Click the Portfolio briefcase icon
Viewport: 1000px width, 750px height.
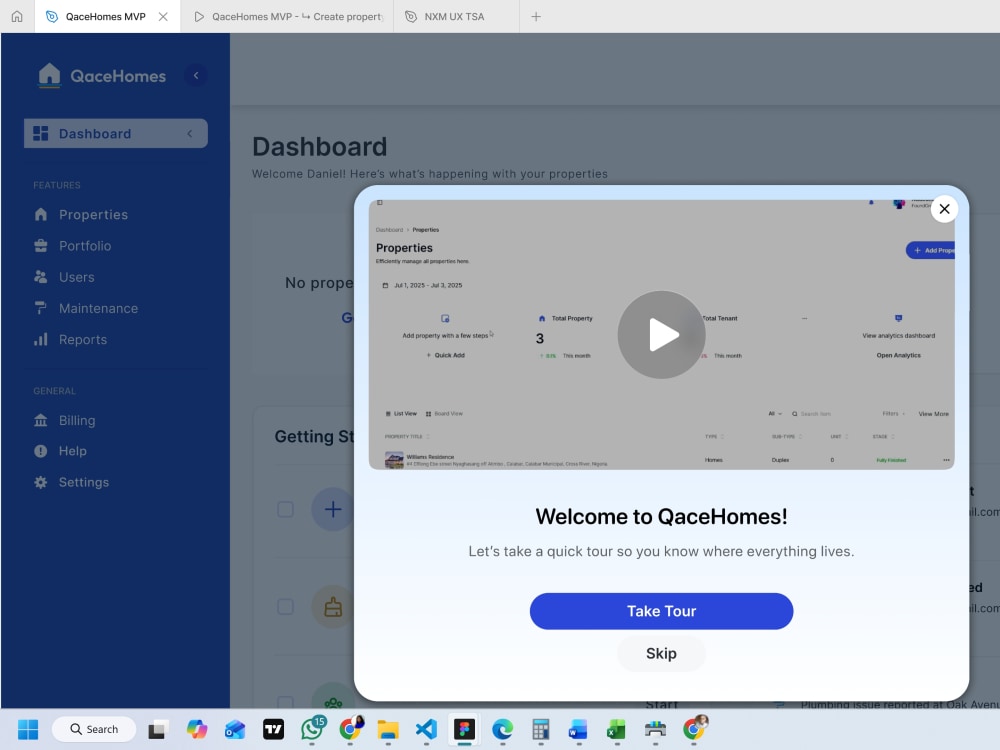tap(41, 246)
